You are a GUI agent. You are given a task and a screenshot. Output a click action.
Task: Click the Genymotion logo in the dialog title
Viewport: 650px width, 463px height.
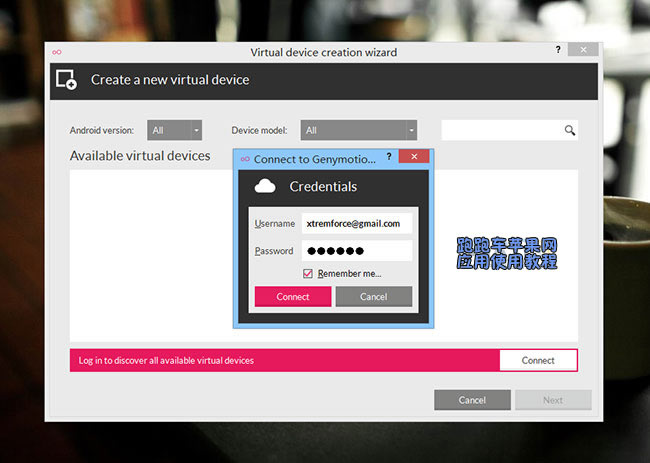(245, 159)
